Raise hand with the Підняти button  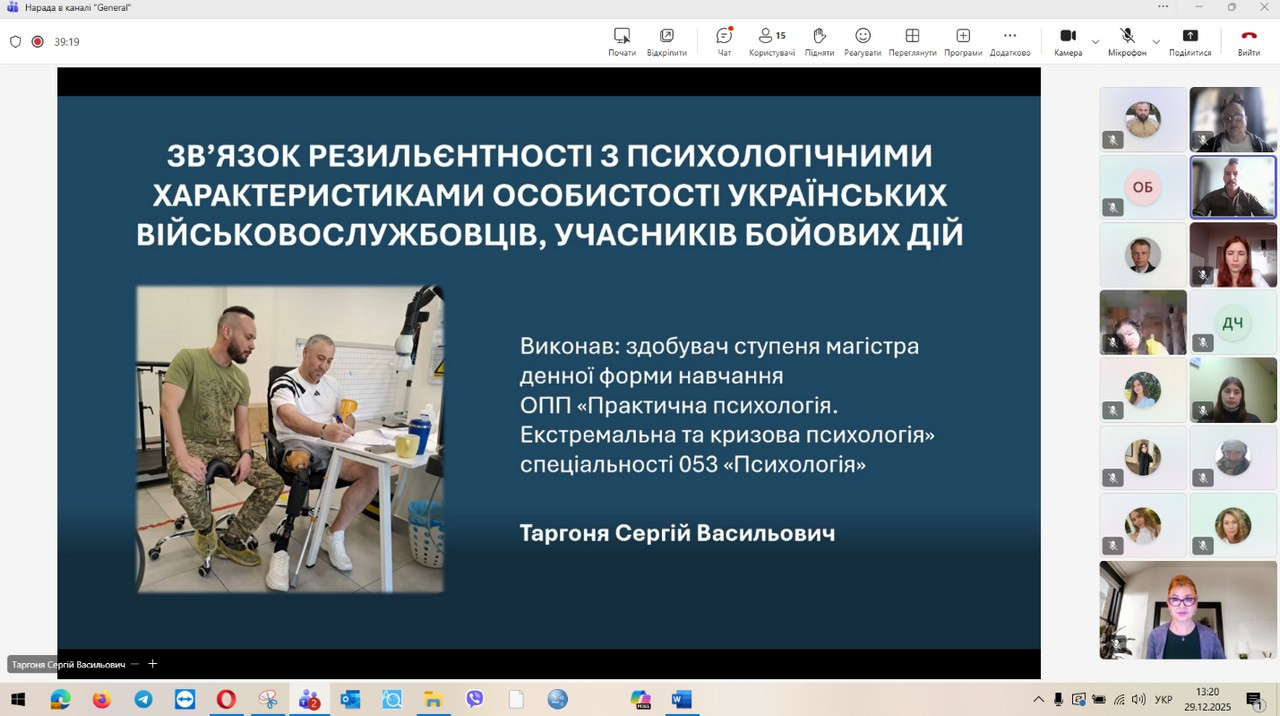click(x=819, y=41)
